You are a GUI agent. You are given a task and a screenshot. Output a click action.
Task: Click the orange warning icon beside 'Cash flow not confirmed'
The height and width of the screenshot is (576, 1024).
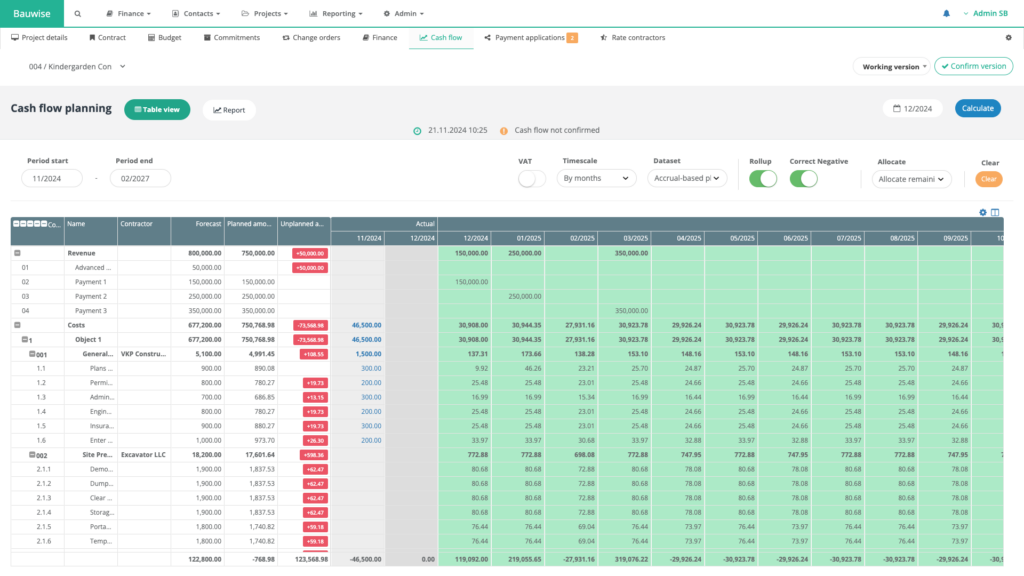tap(504, 131)
